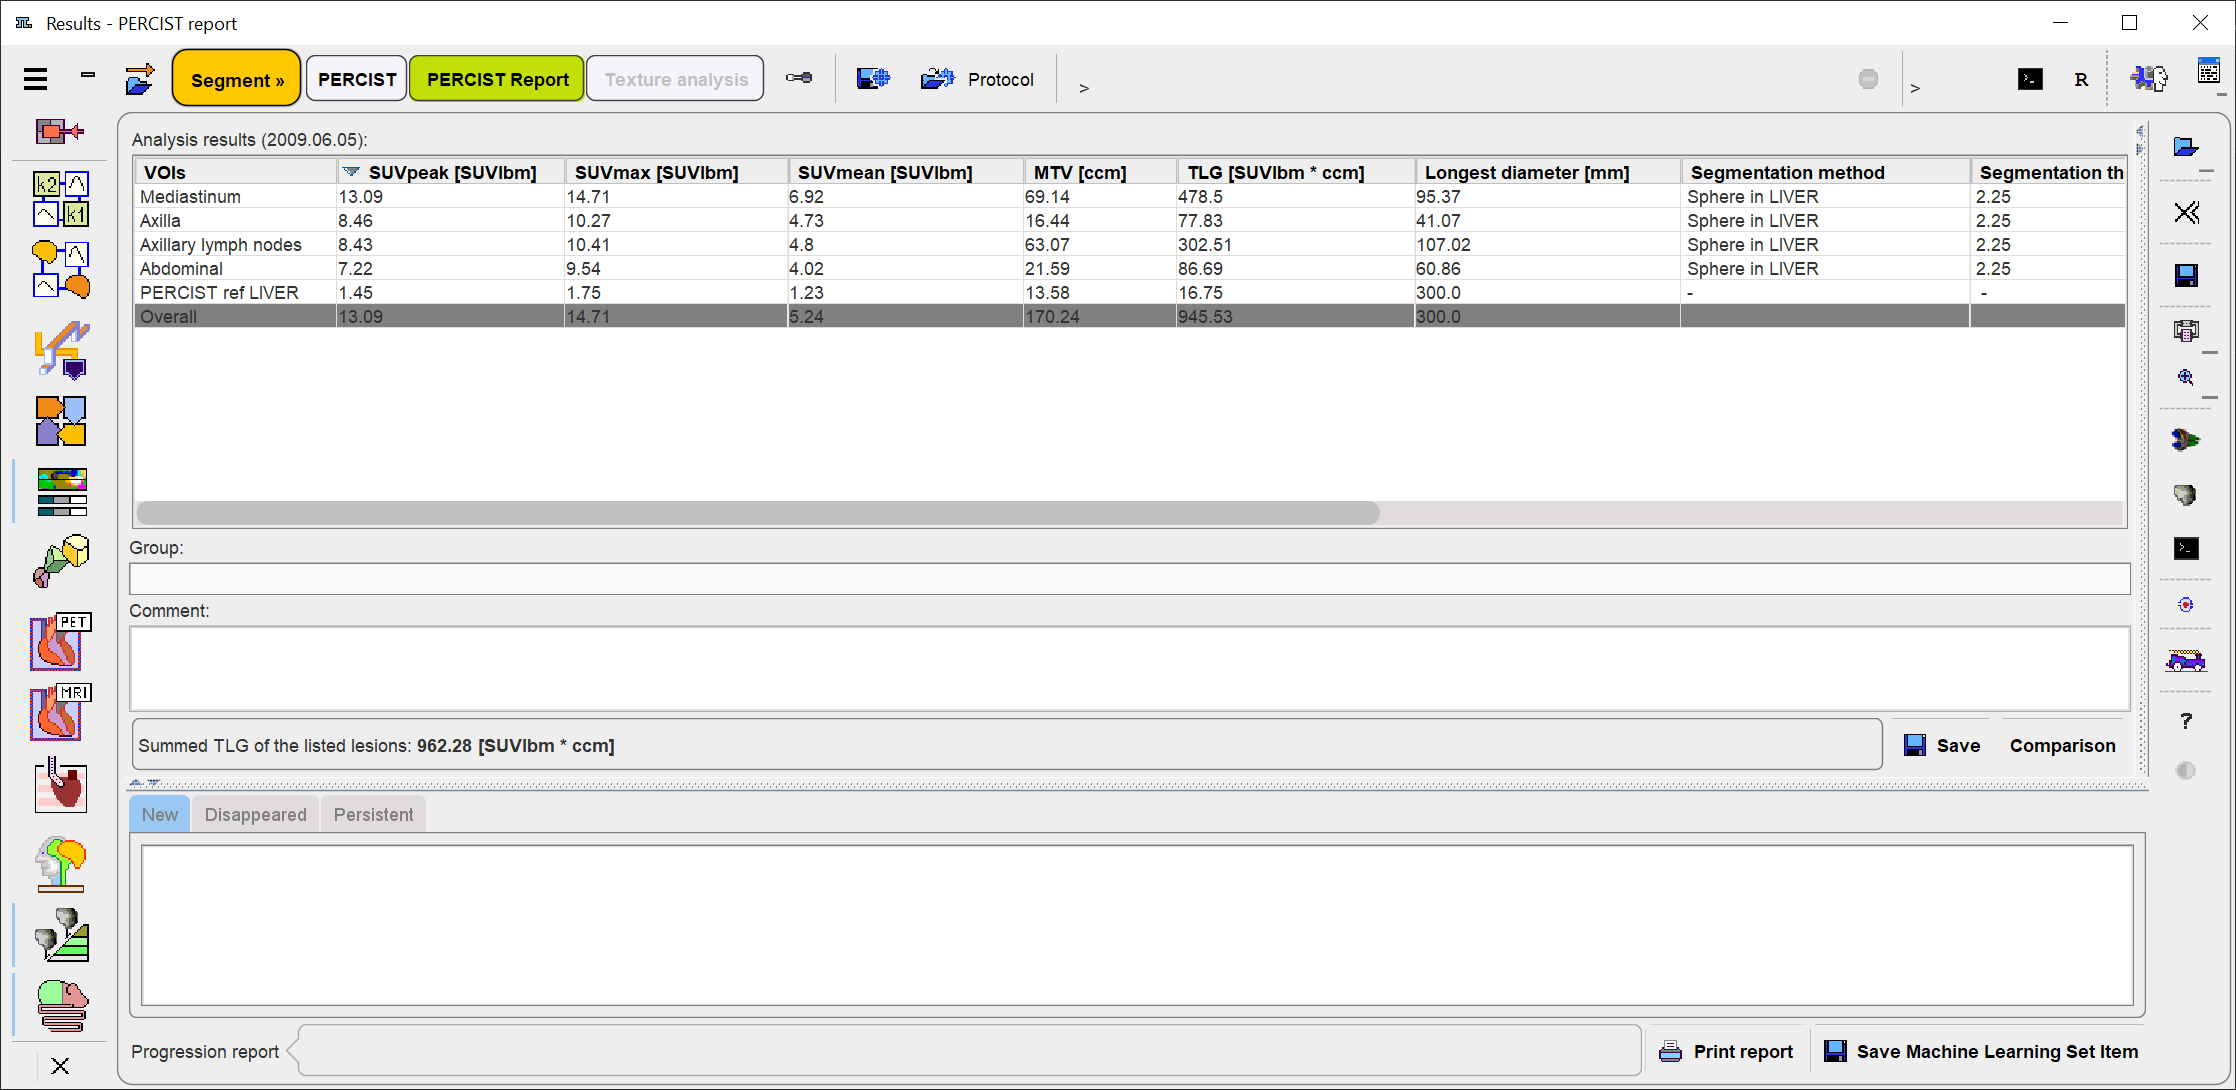This screenshot has width=2236, height=1090.
Task: Click the configuration head-with-arrows icon
Action: tap(2149, 78)
